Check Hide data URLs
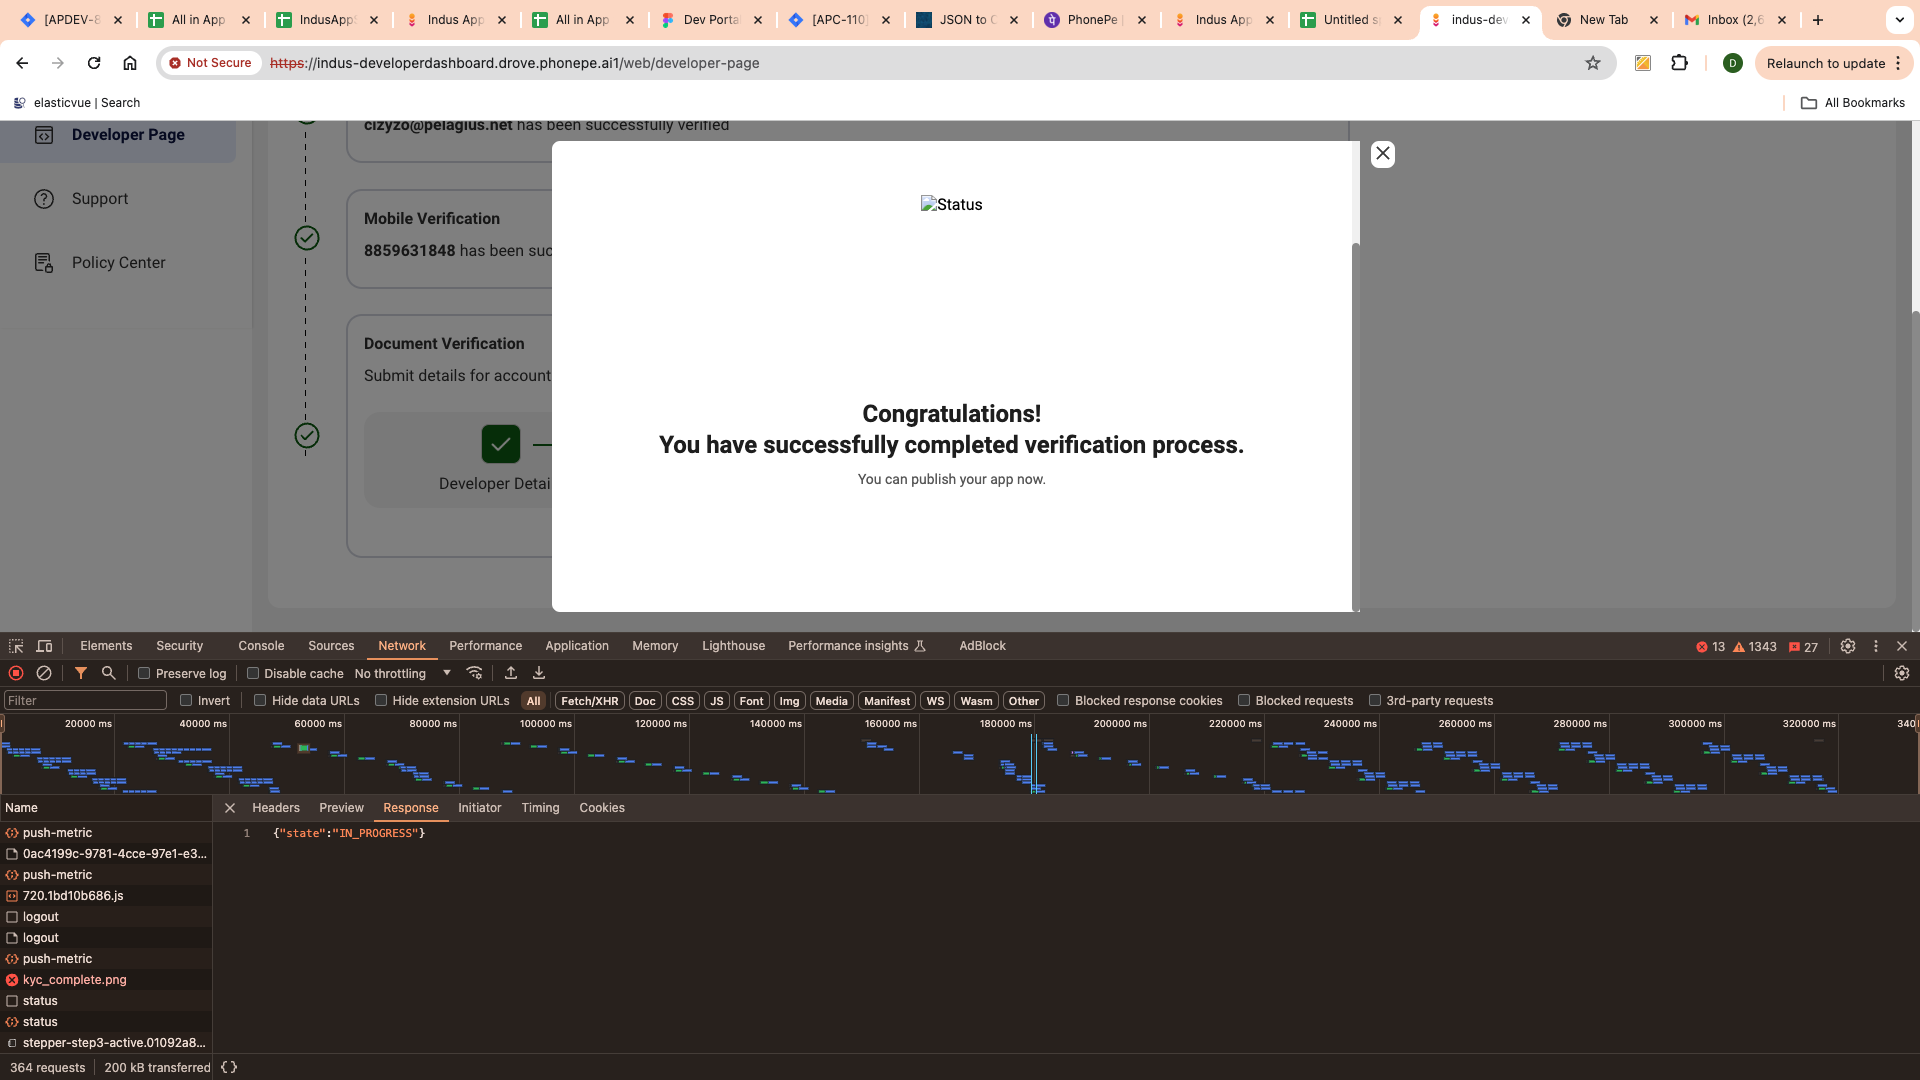 260,700
